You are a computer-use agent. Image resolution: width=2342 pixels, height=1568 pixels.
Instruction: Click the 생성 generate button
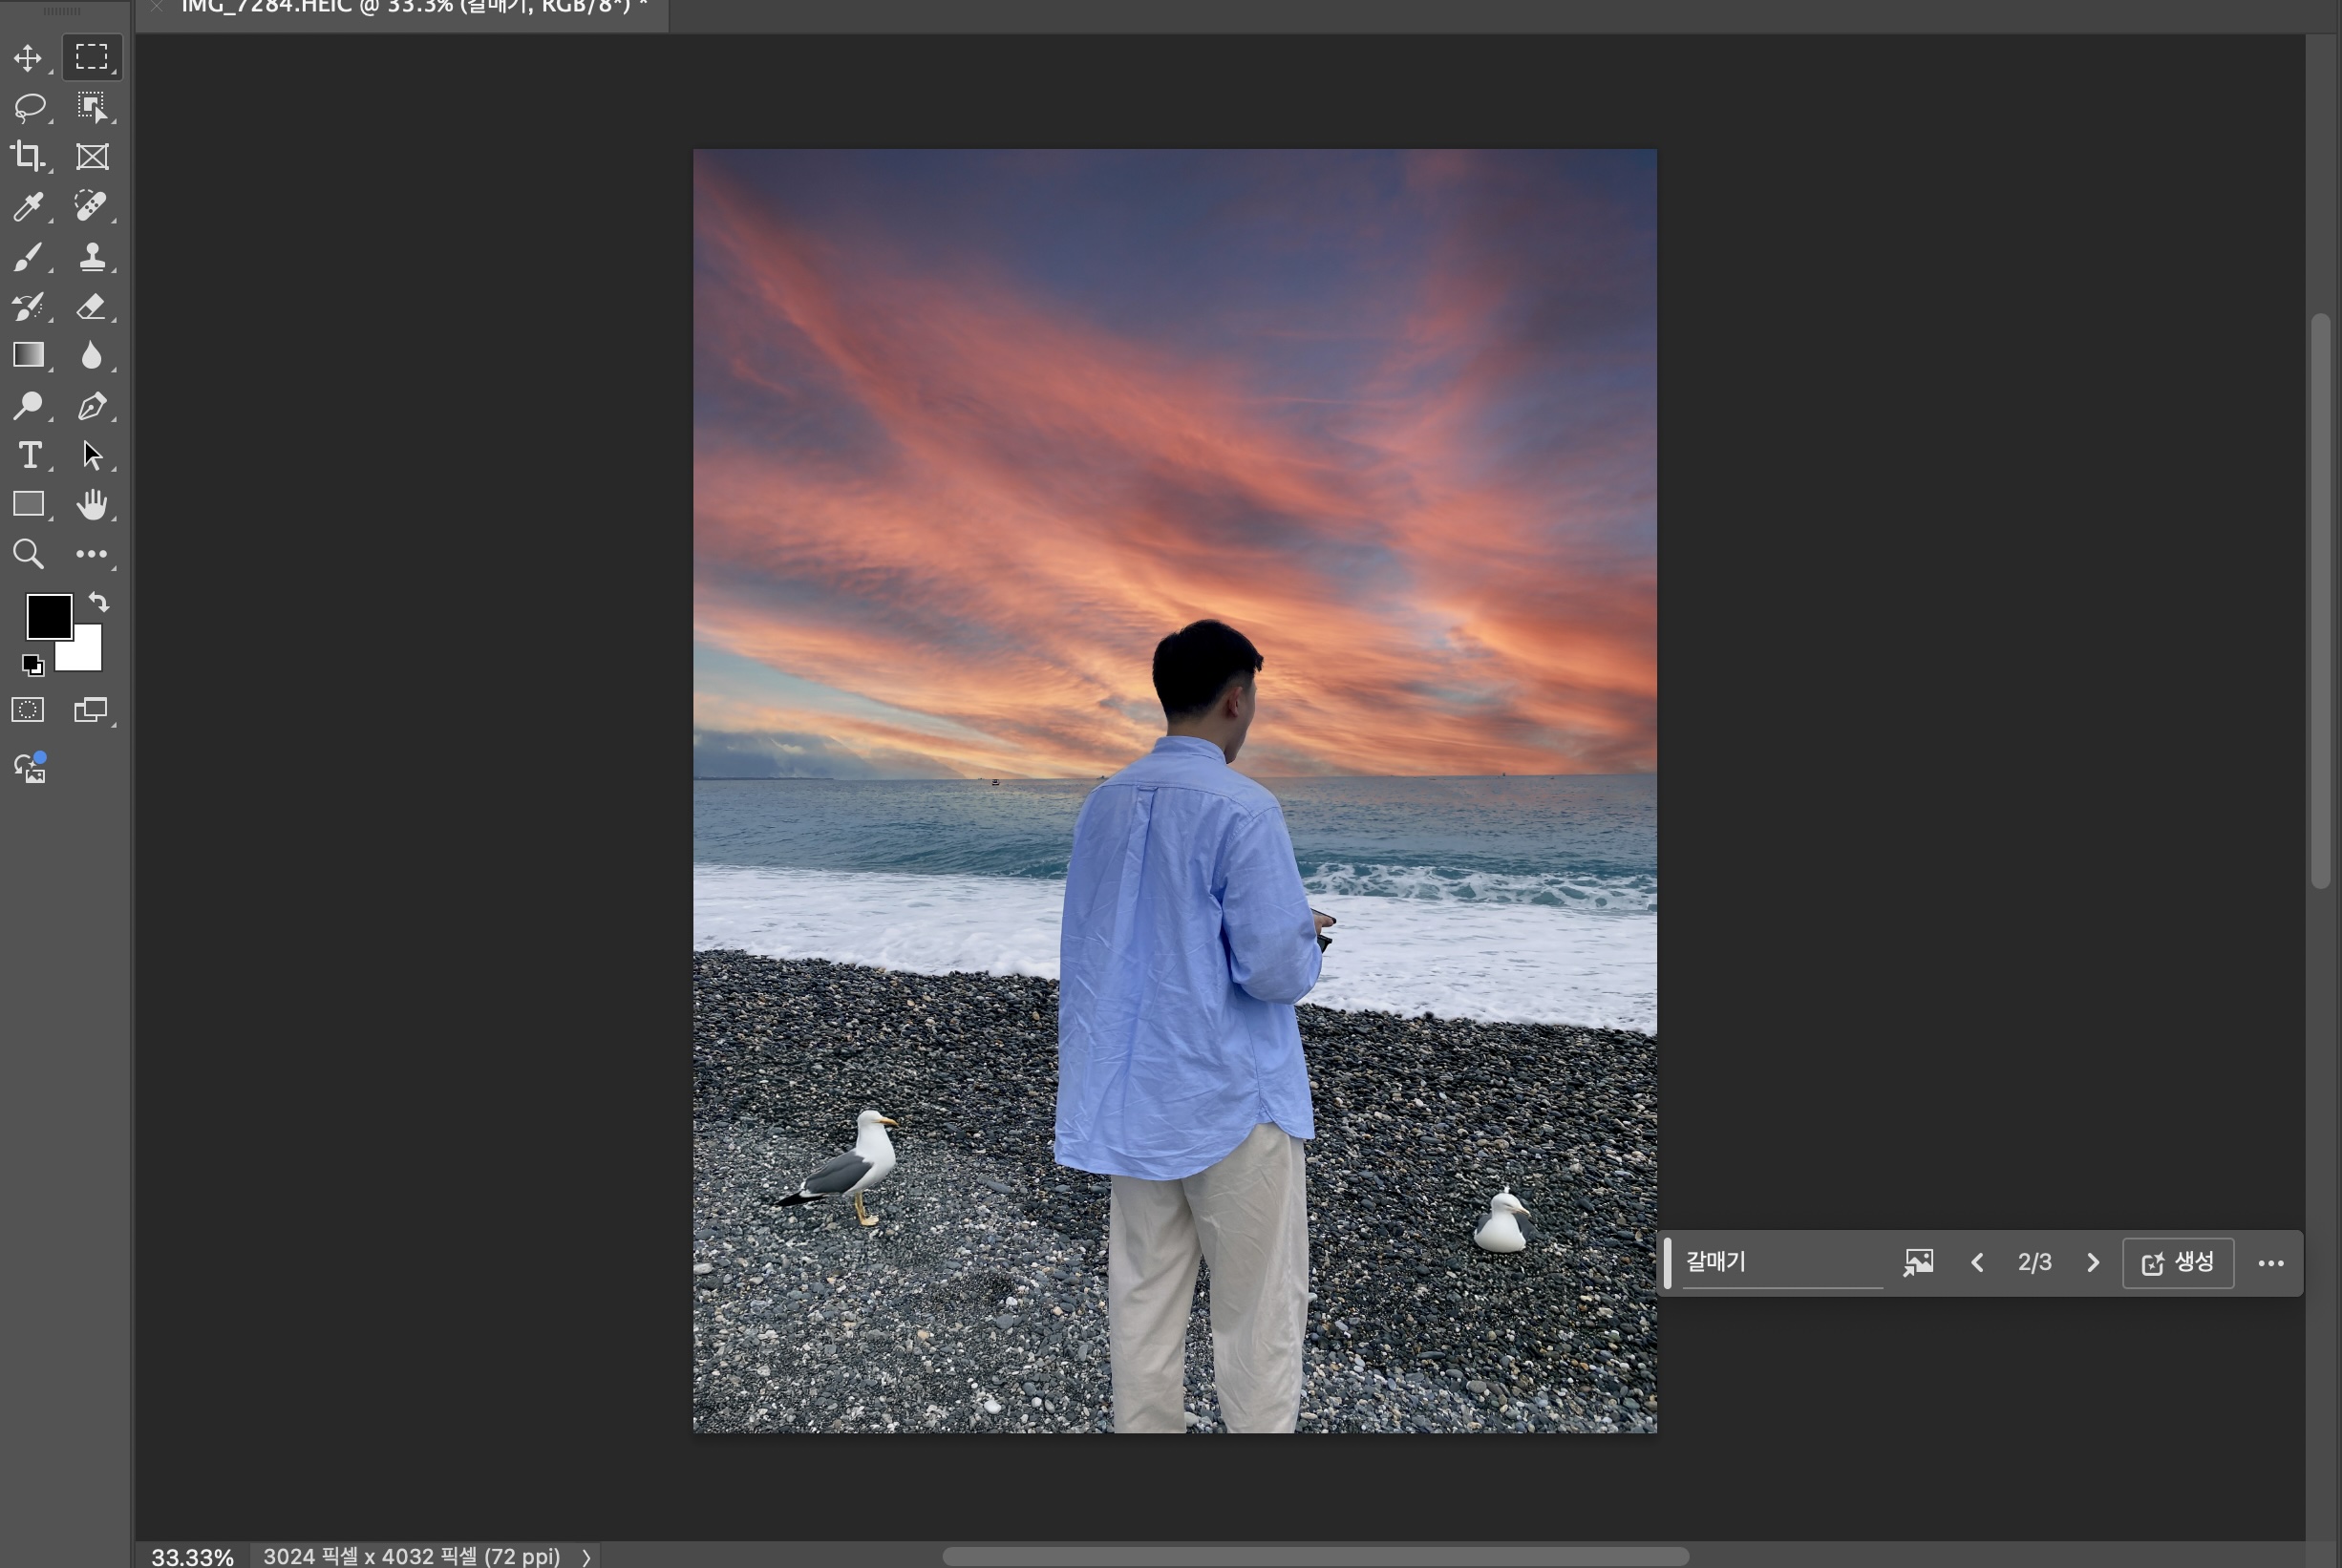point(2178,1262)
